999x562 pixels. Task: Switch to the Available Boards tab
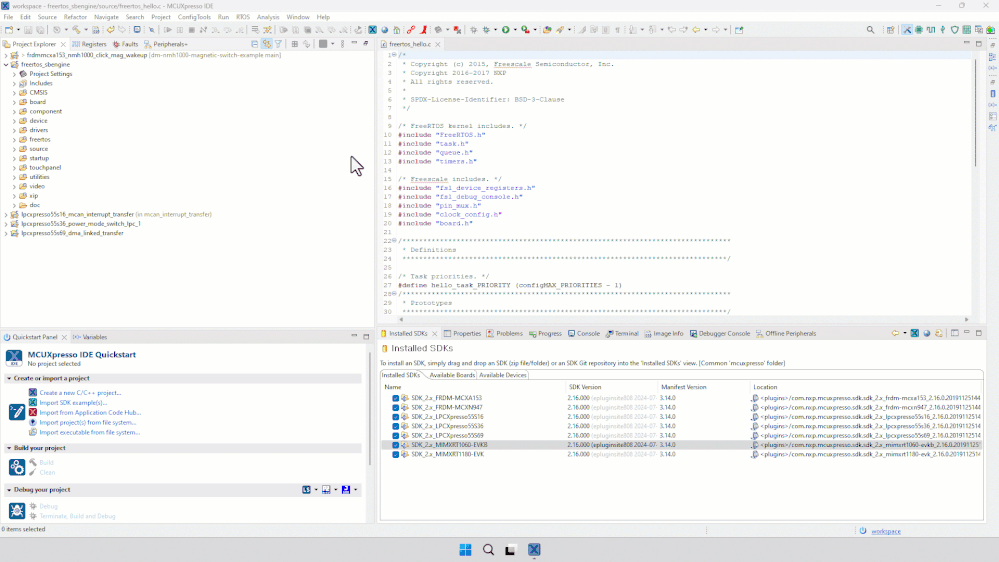[x=451, y=375]
